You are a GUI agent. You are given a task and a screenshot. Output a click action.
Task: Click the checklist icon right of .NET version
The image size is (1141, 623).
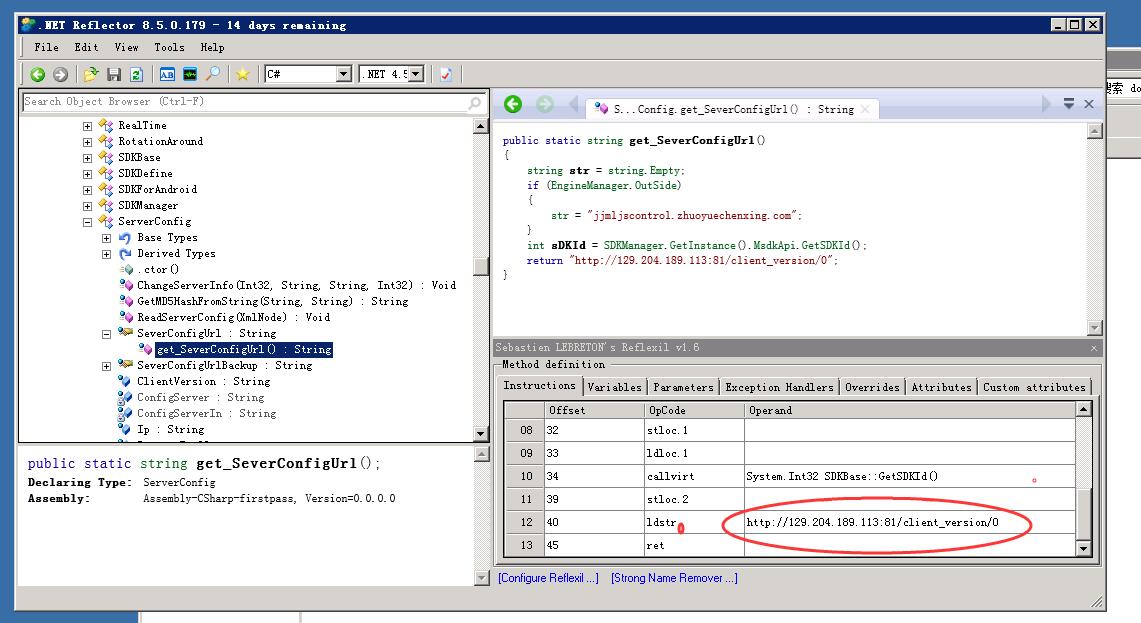[x=446, y=74]
